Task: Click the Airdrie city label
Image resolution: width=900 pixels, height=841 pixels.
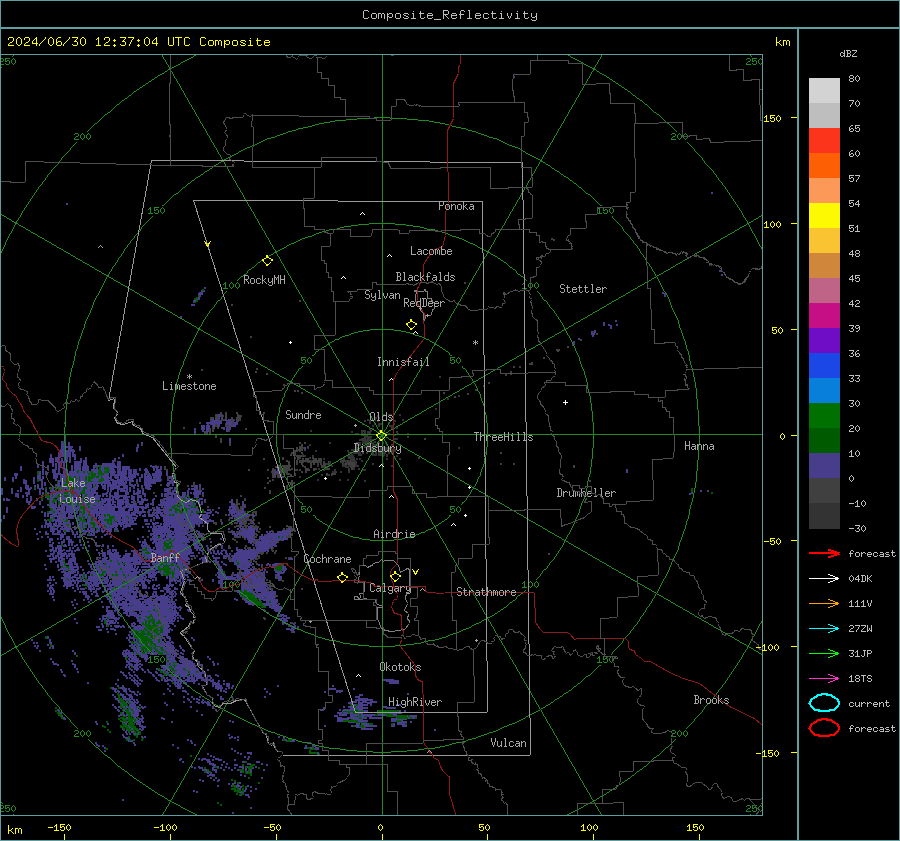Action: click(394, 534)
